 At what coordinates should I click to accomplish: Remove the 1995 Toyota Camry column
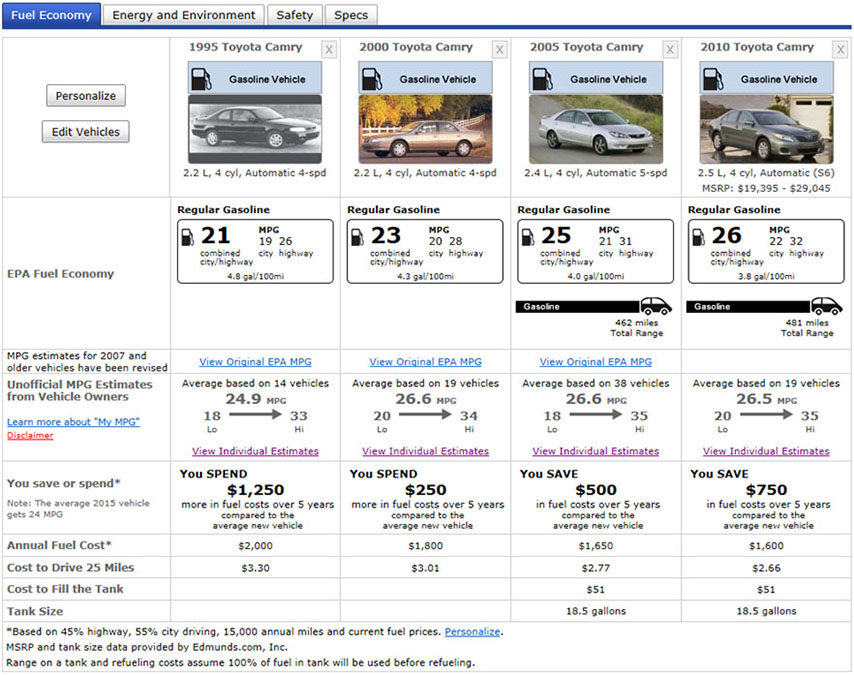click(329, 49)
